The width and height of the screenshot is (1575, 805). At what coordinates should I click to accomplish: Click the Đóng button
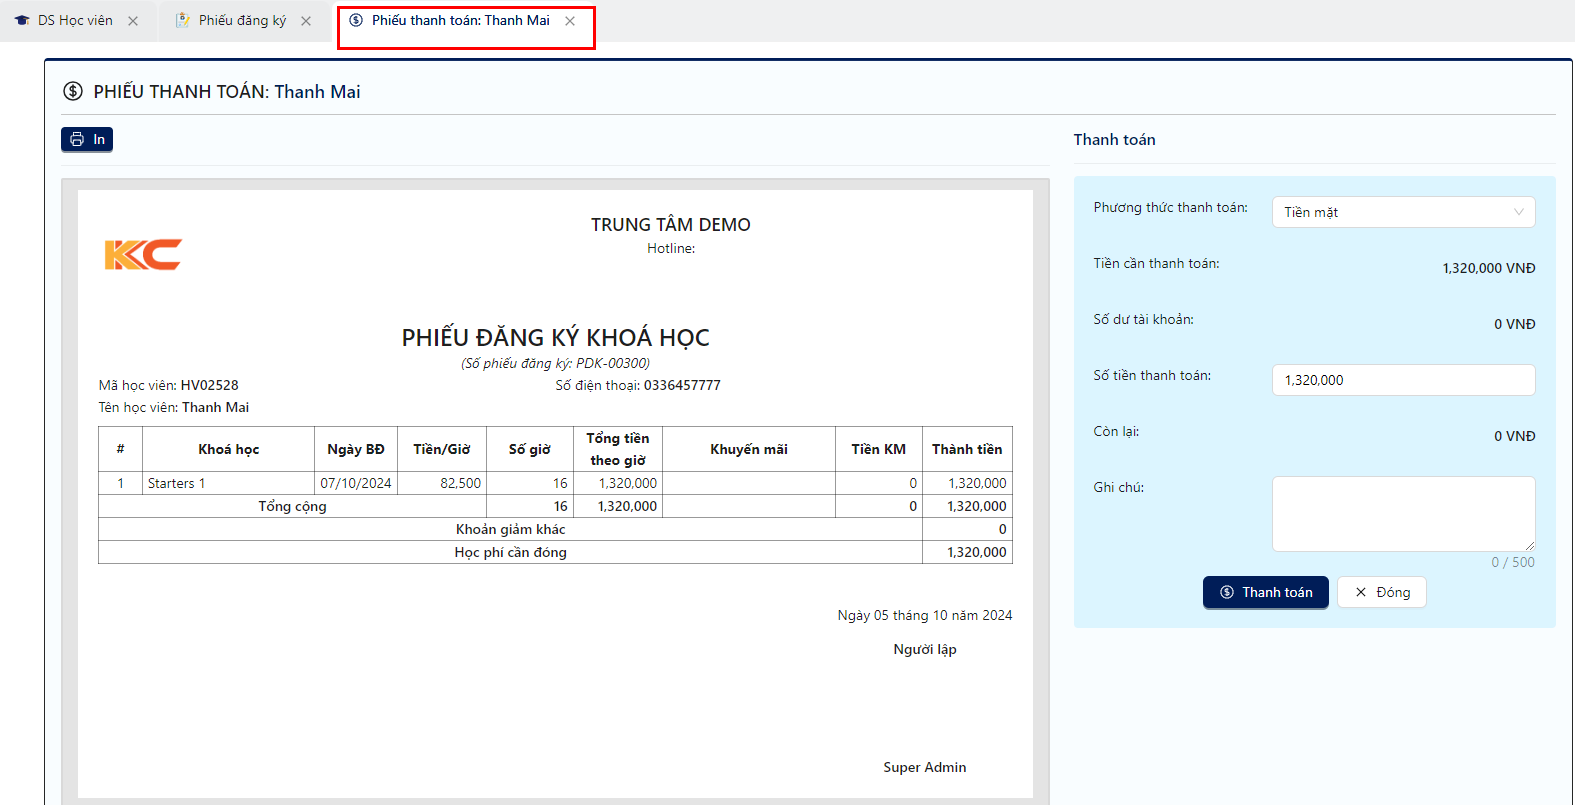click(1382, 592)
